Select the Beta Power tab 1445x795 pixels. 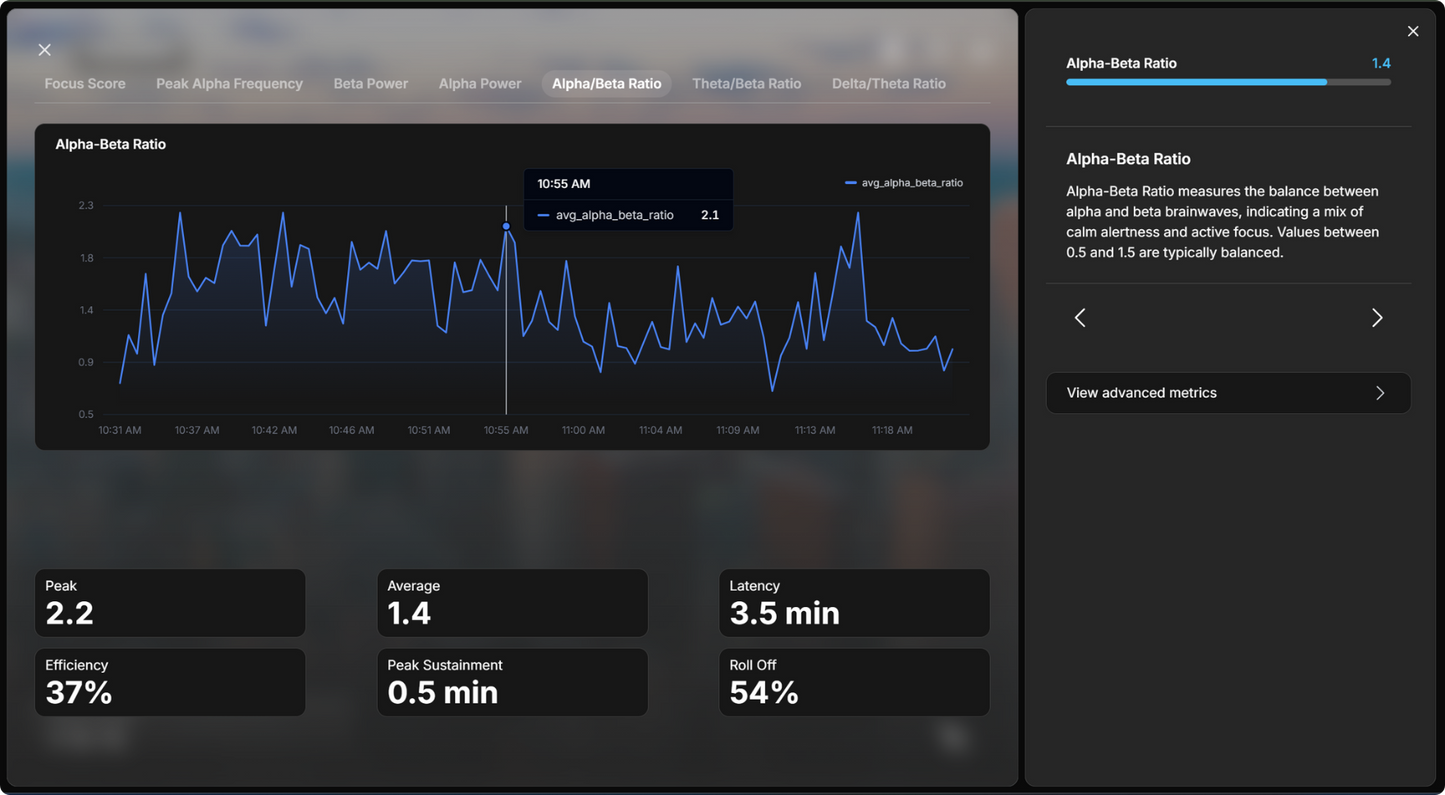(x=370, y=84)
